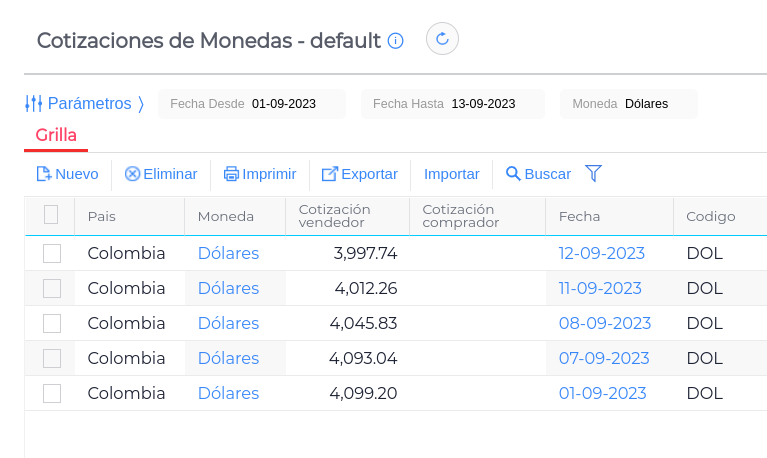Toggle the select-all checkbox in the grid header

tap(51, 215)
